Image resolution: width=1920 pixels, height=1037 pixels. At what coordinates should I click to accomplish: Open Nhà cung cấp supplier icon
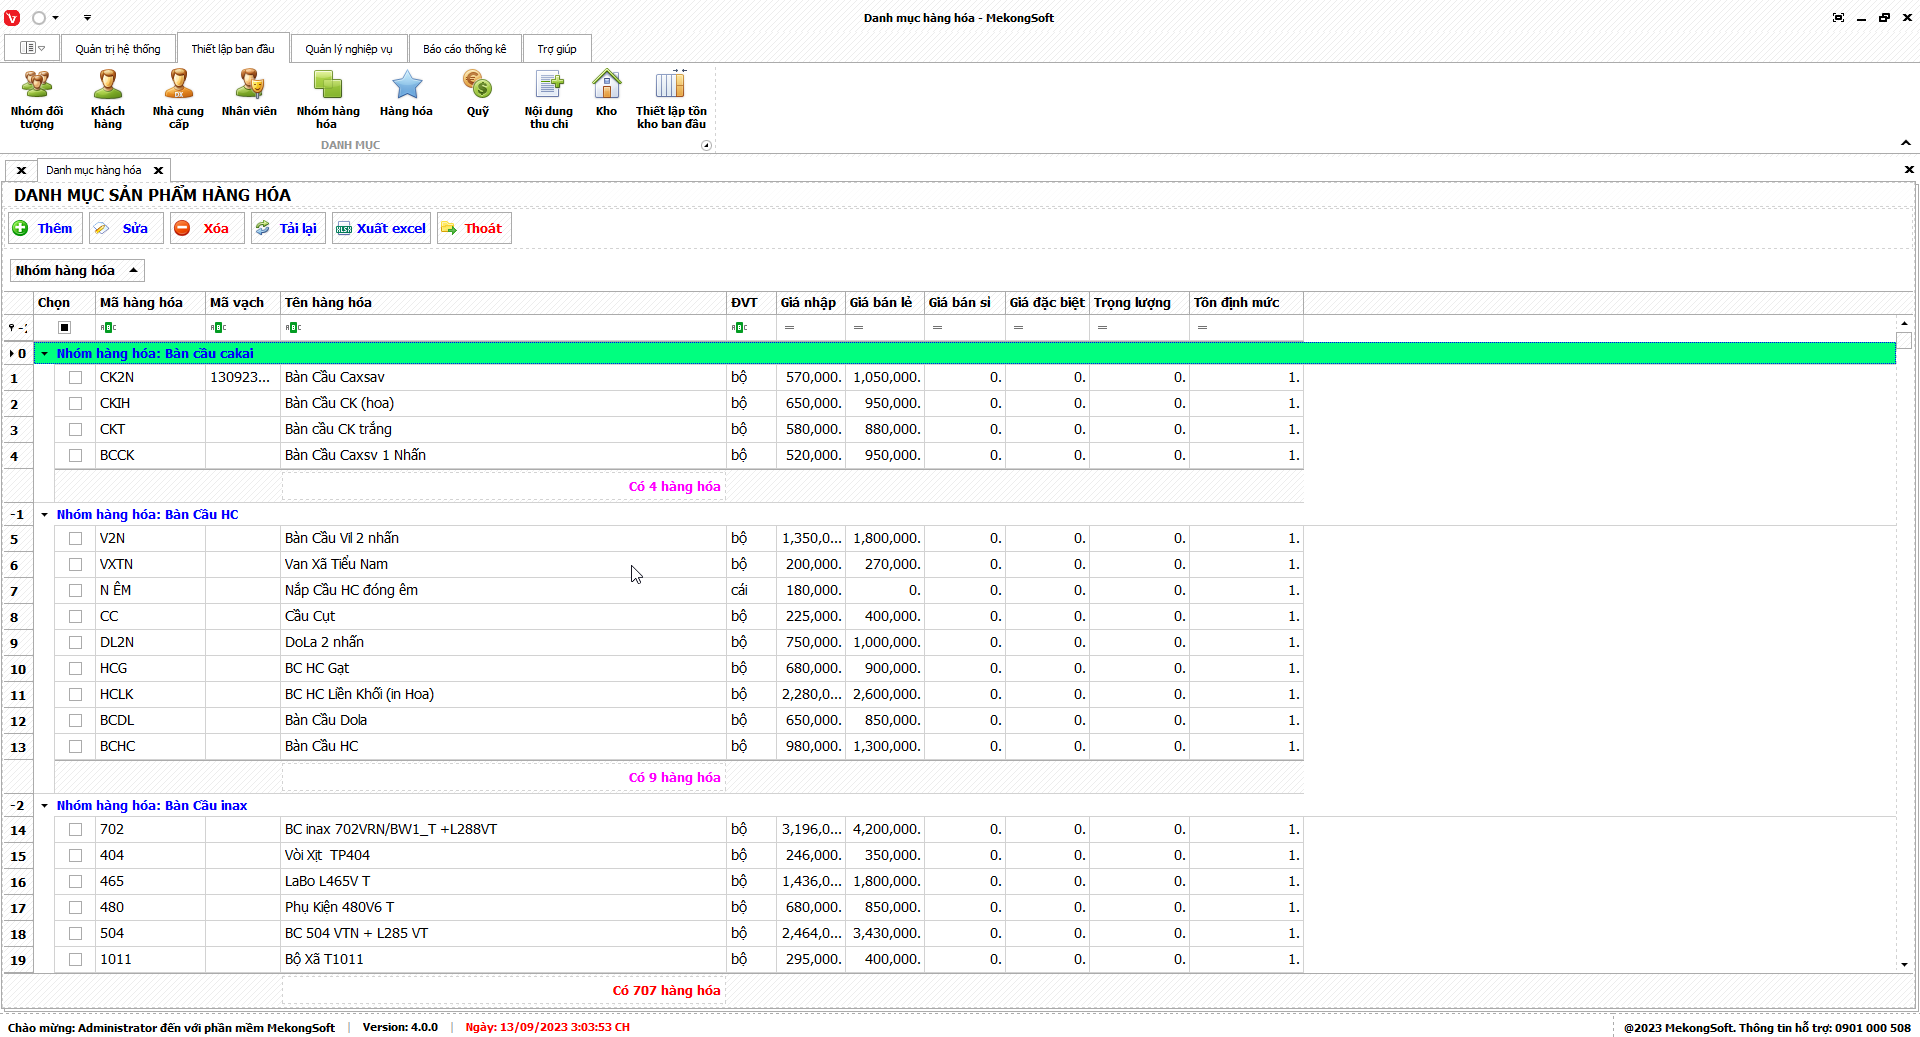[178, 99]
